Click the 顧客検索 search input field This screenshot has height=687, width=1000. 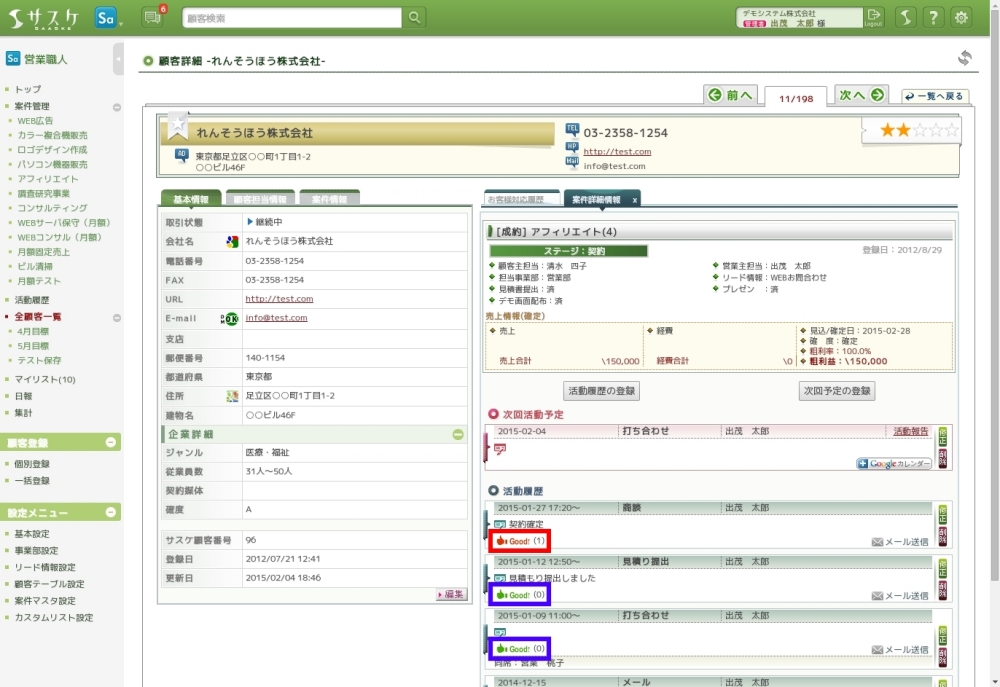click(291, 18)
